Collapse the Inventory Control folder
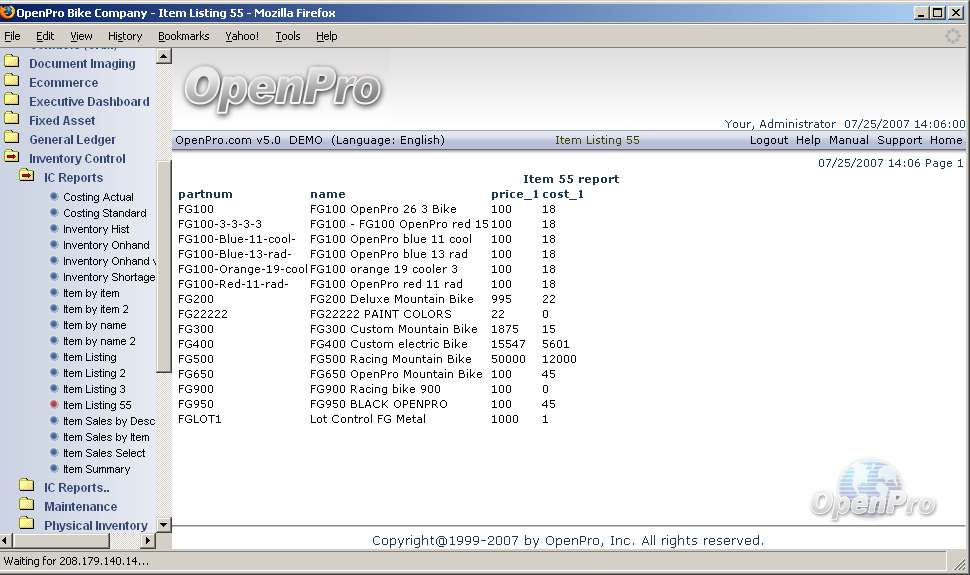Image resolution: width=970 pixels, height=575 pixels. (12, 158)
